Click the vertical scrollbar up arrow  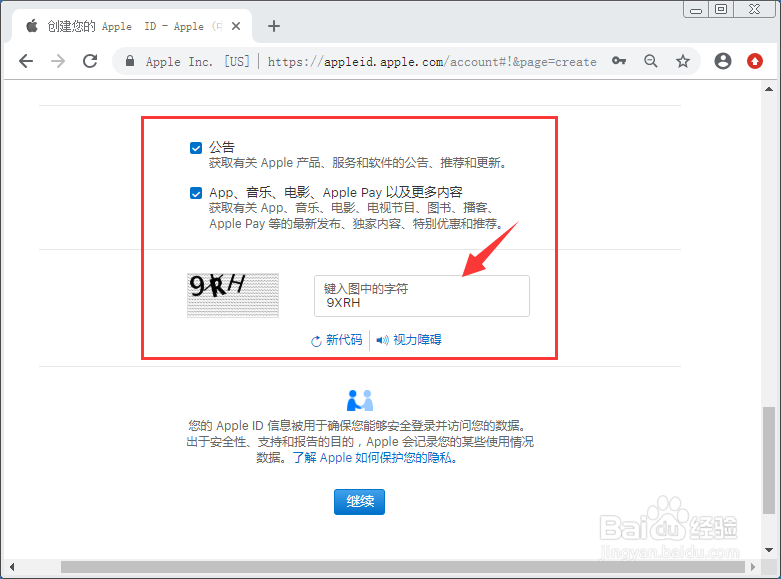tap(769, 89)
